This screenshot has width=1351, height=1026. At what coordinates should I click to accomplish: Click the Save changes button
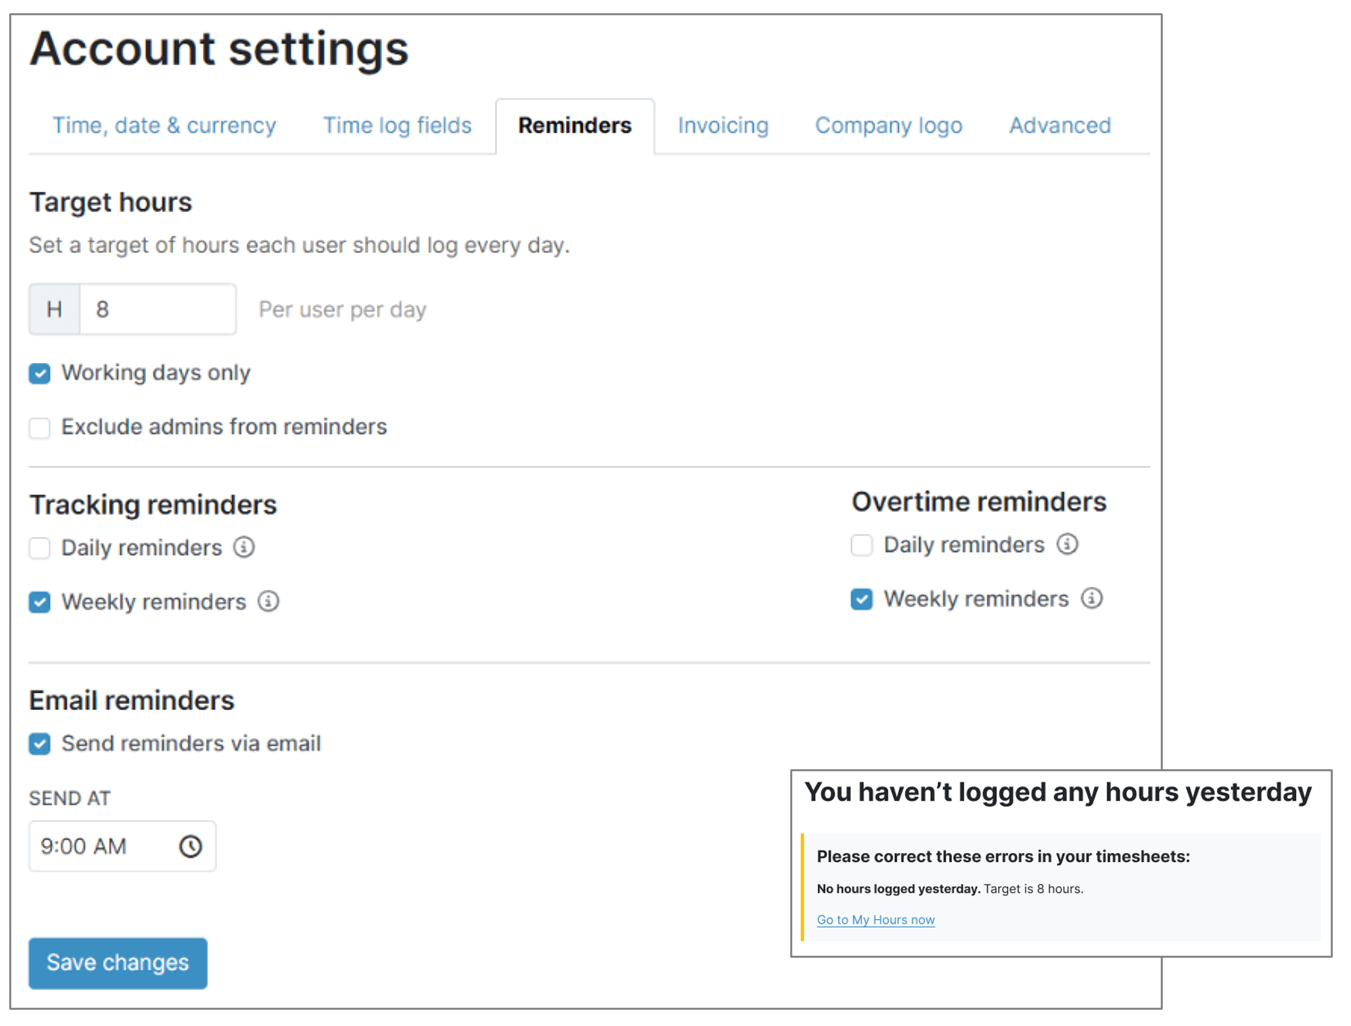click(117, 962)
